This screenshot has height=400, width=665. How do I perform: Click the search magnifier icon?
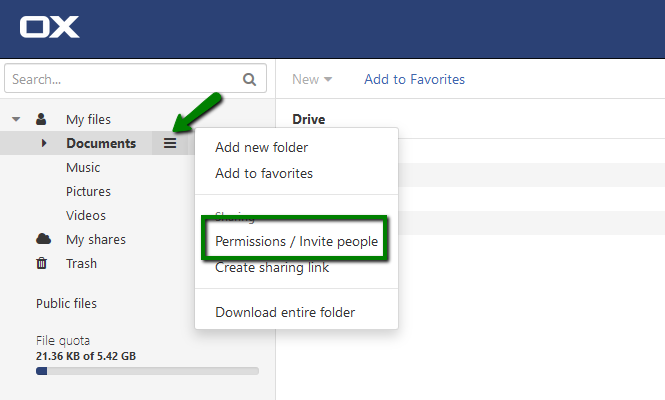tap(249, 79)
